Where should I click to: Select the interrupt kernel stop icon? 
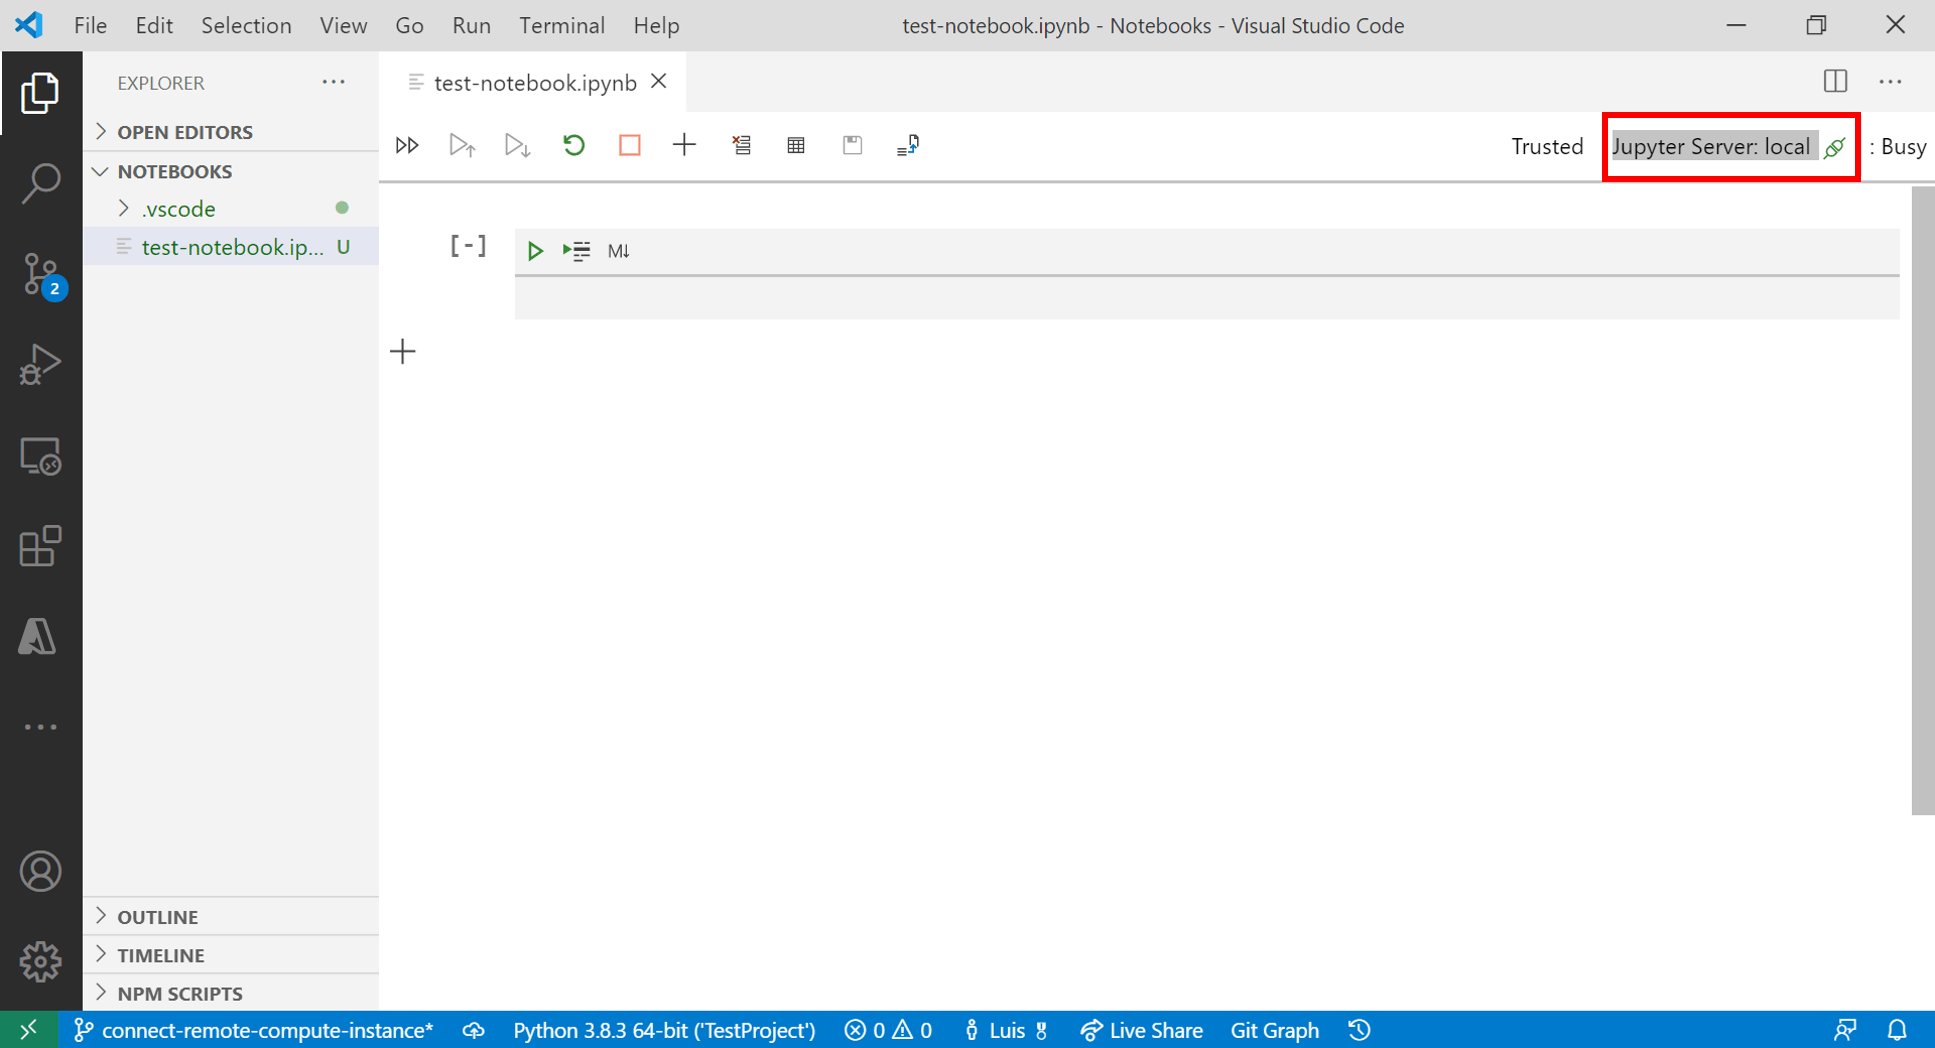pos(628,145)
